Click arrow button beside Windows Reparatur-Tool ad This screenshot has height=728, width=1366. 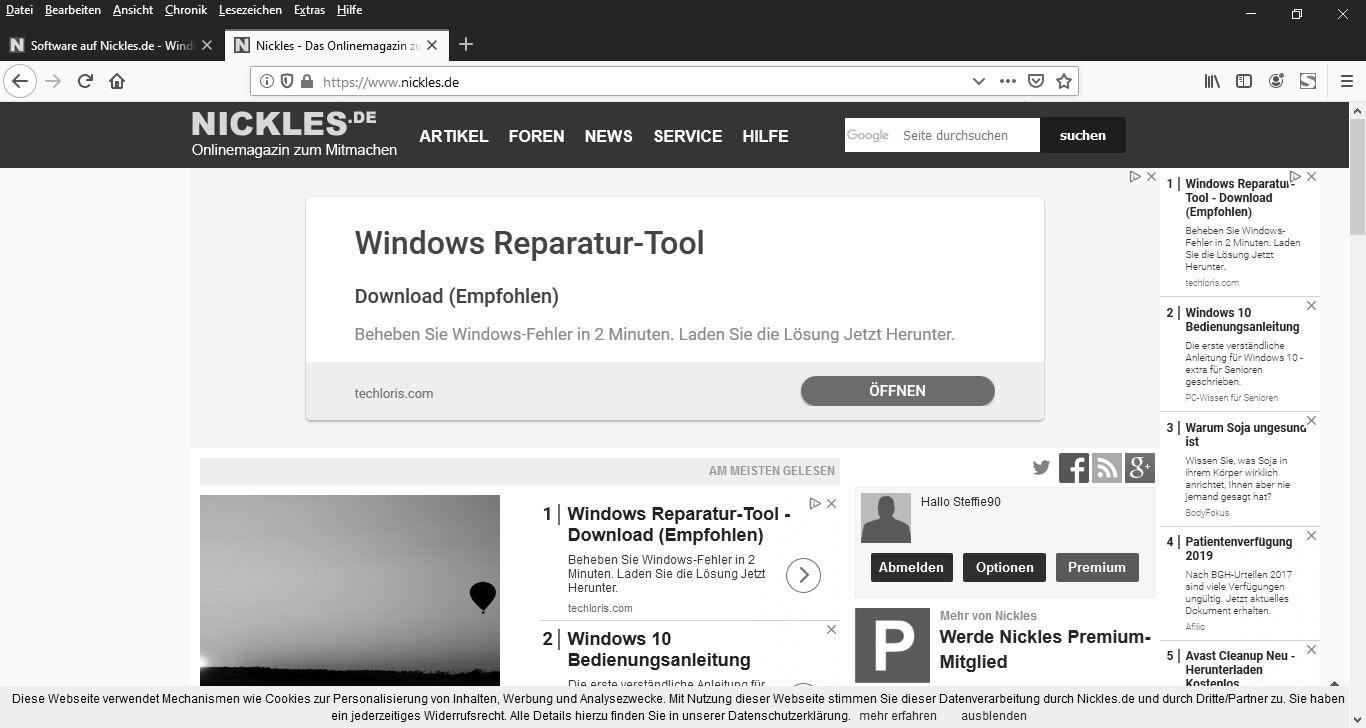coord(803,575)
